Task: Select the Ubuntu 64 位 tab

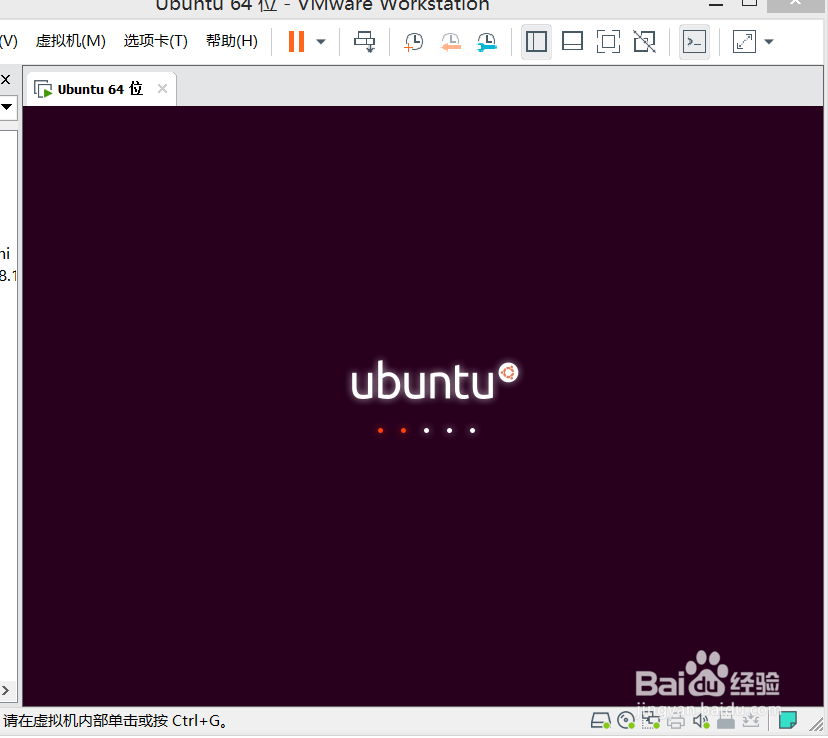Action: (x=100, y=89)
